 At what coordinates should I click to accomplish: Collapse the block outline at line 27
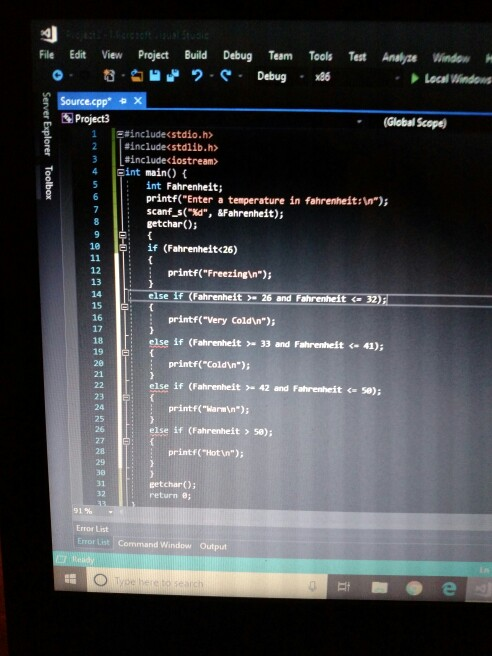click(x=126, y=441)
